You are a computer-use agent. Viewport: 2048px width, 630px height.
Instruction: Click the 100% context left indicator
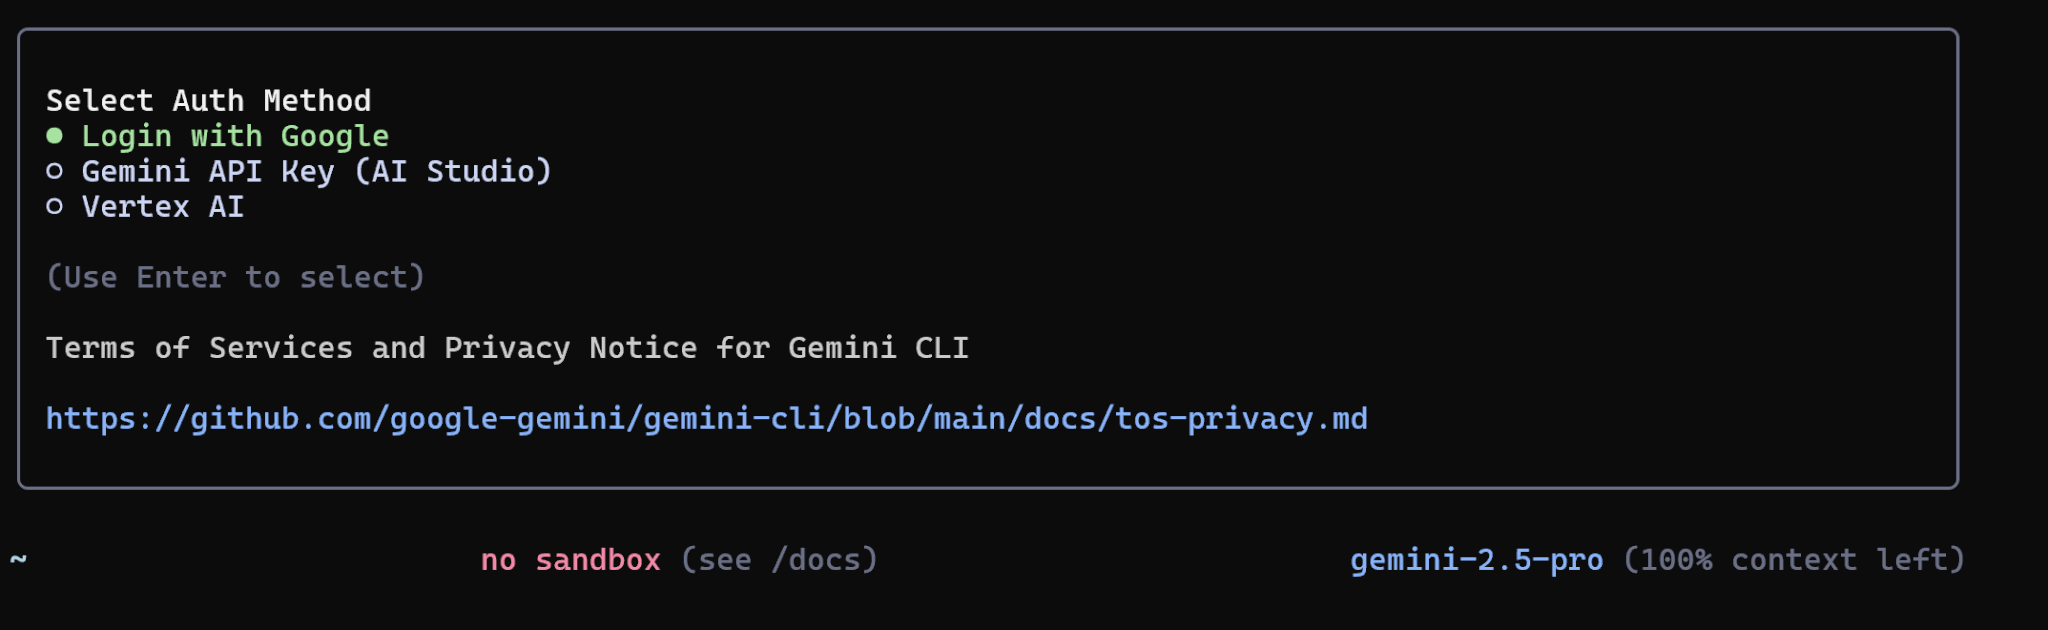1793,560
